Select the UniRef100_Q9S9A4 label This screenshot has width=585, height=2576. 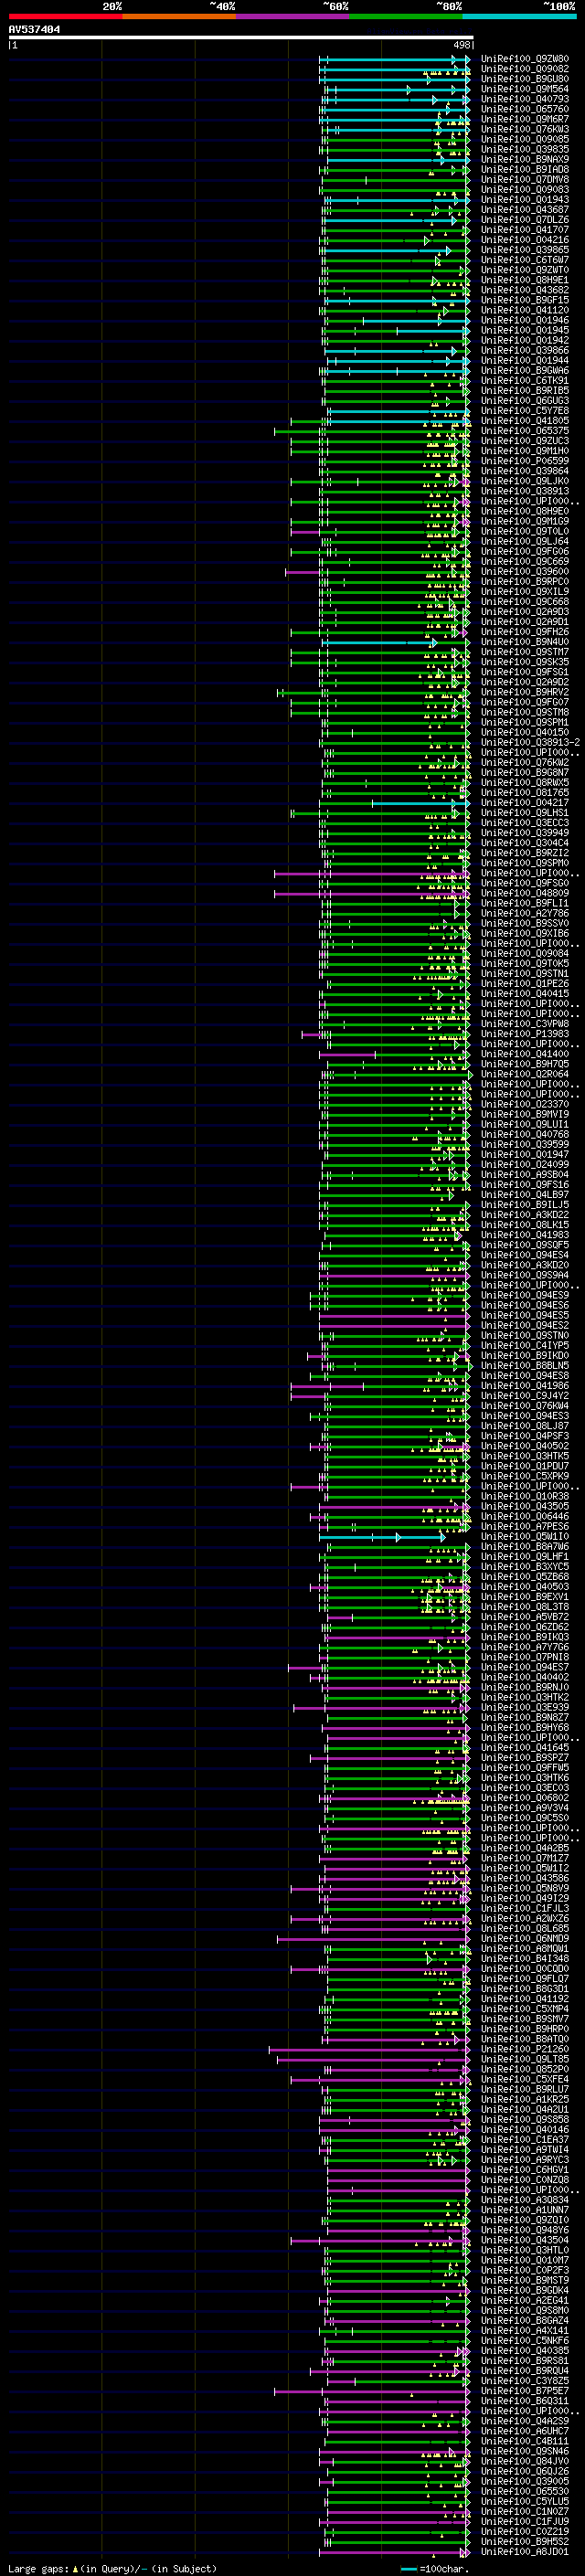[524, 1275]
